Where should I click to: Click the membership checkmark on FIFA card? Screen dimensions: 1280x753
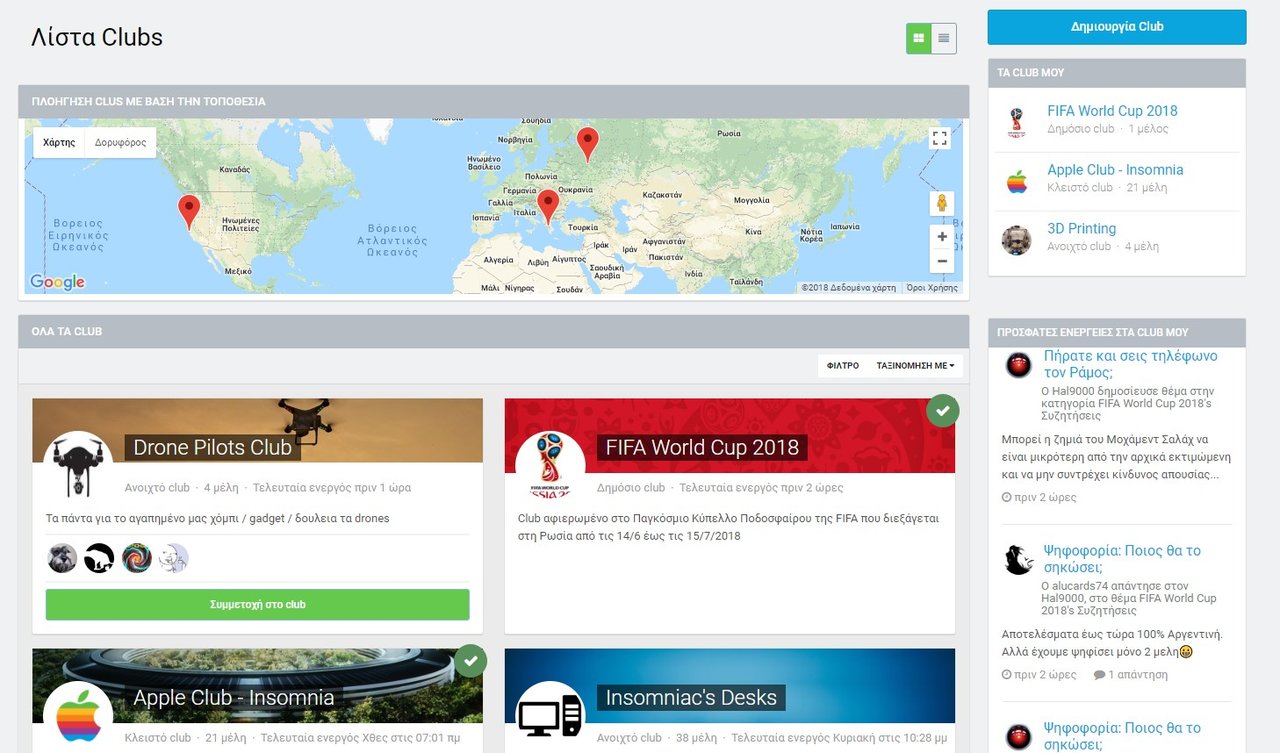coord(942,411)
